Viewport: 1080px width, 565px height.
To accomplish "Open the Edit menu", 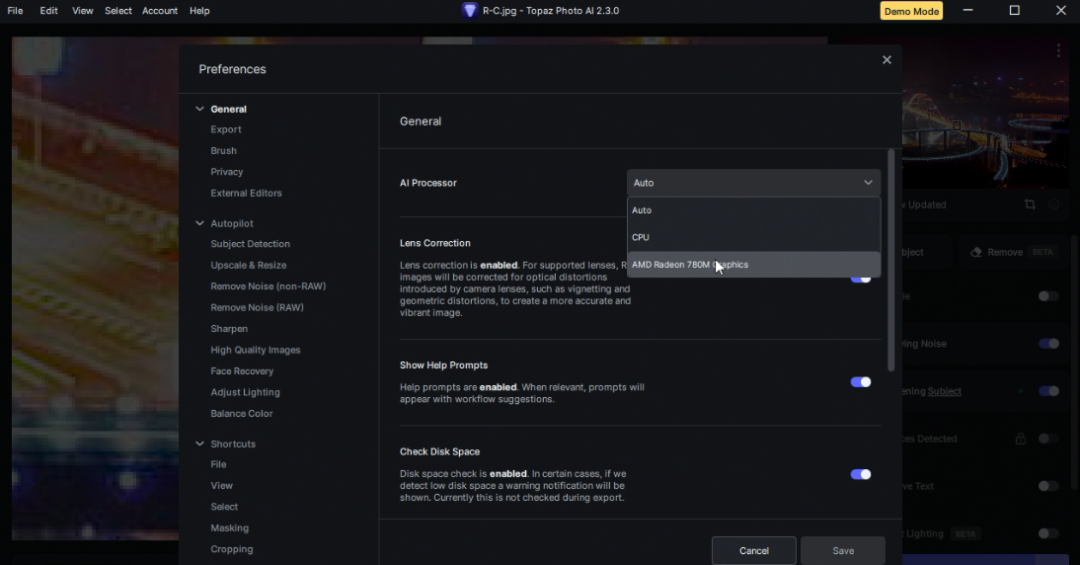I will 49,11.
